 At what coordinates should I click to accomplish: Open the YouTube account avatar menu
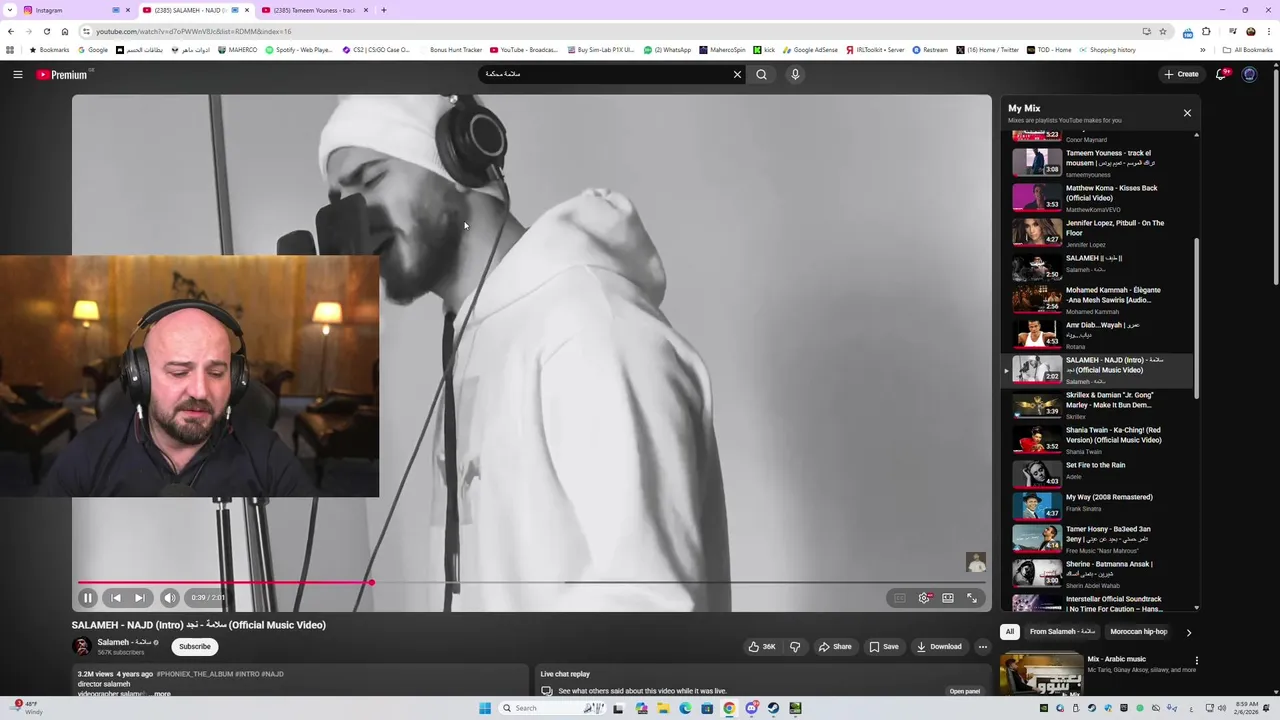point(1249,74)
